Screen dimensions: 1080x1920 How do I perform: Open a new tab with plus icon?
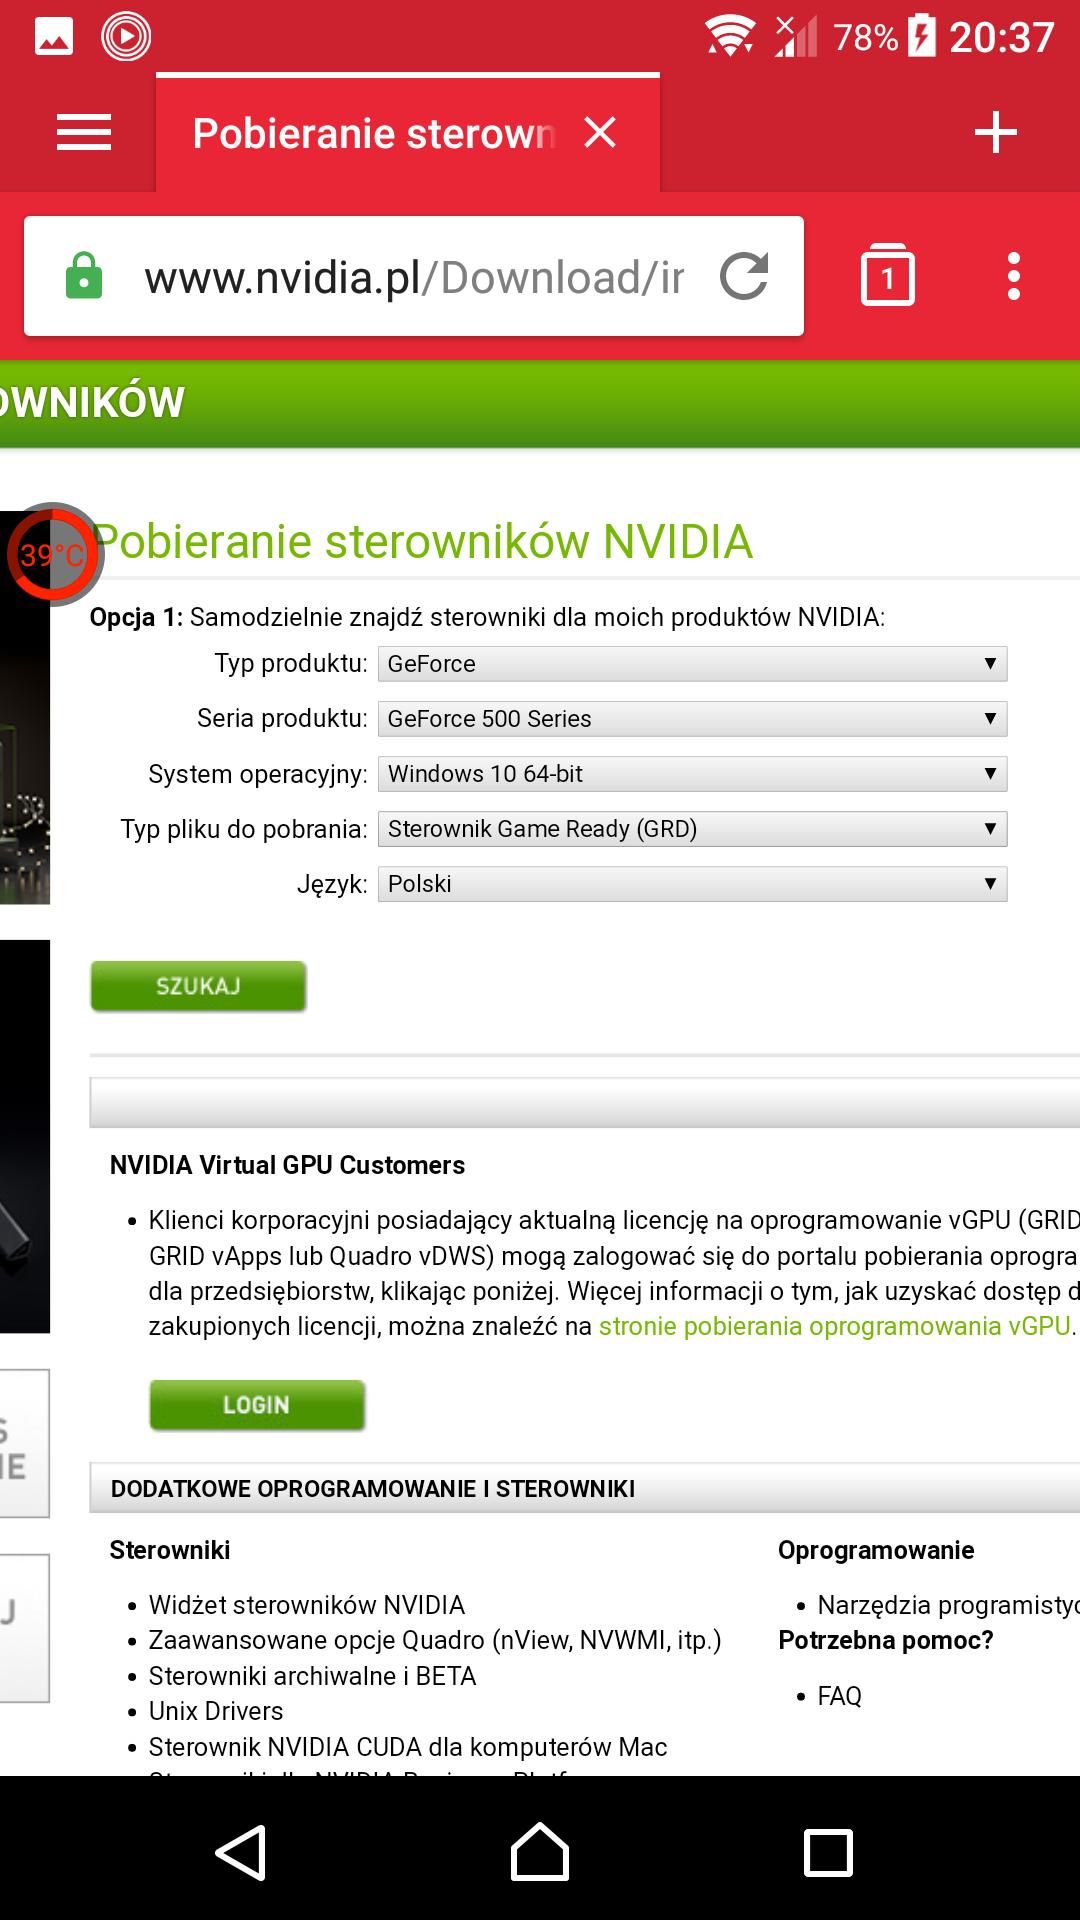coord(995,132)
